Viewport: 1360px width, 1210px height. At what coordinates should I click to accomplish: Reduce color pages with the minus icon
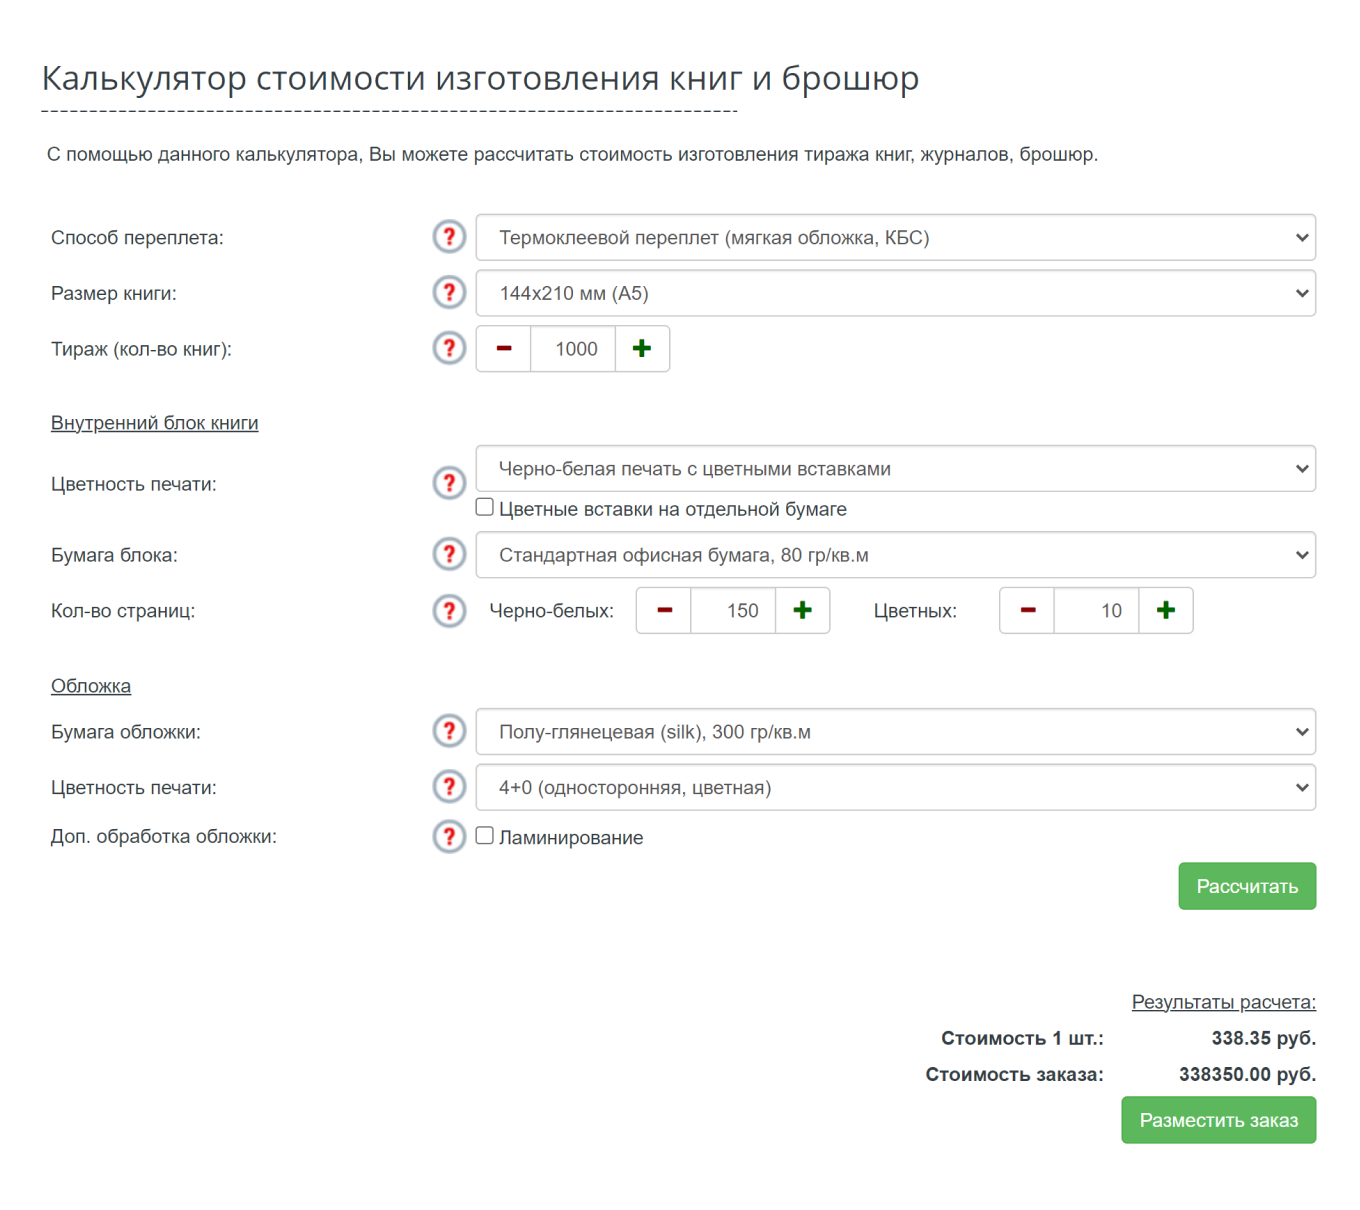(x=1027, y=611)
